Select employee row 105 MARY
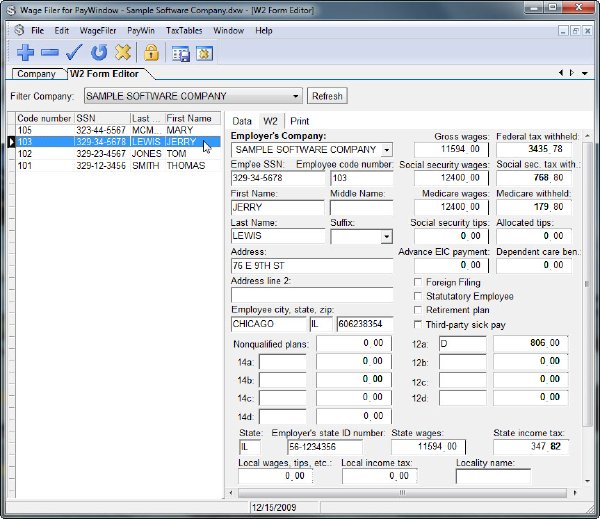Screen dimensions: 600x519 118,130
